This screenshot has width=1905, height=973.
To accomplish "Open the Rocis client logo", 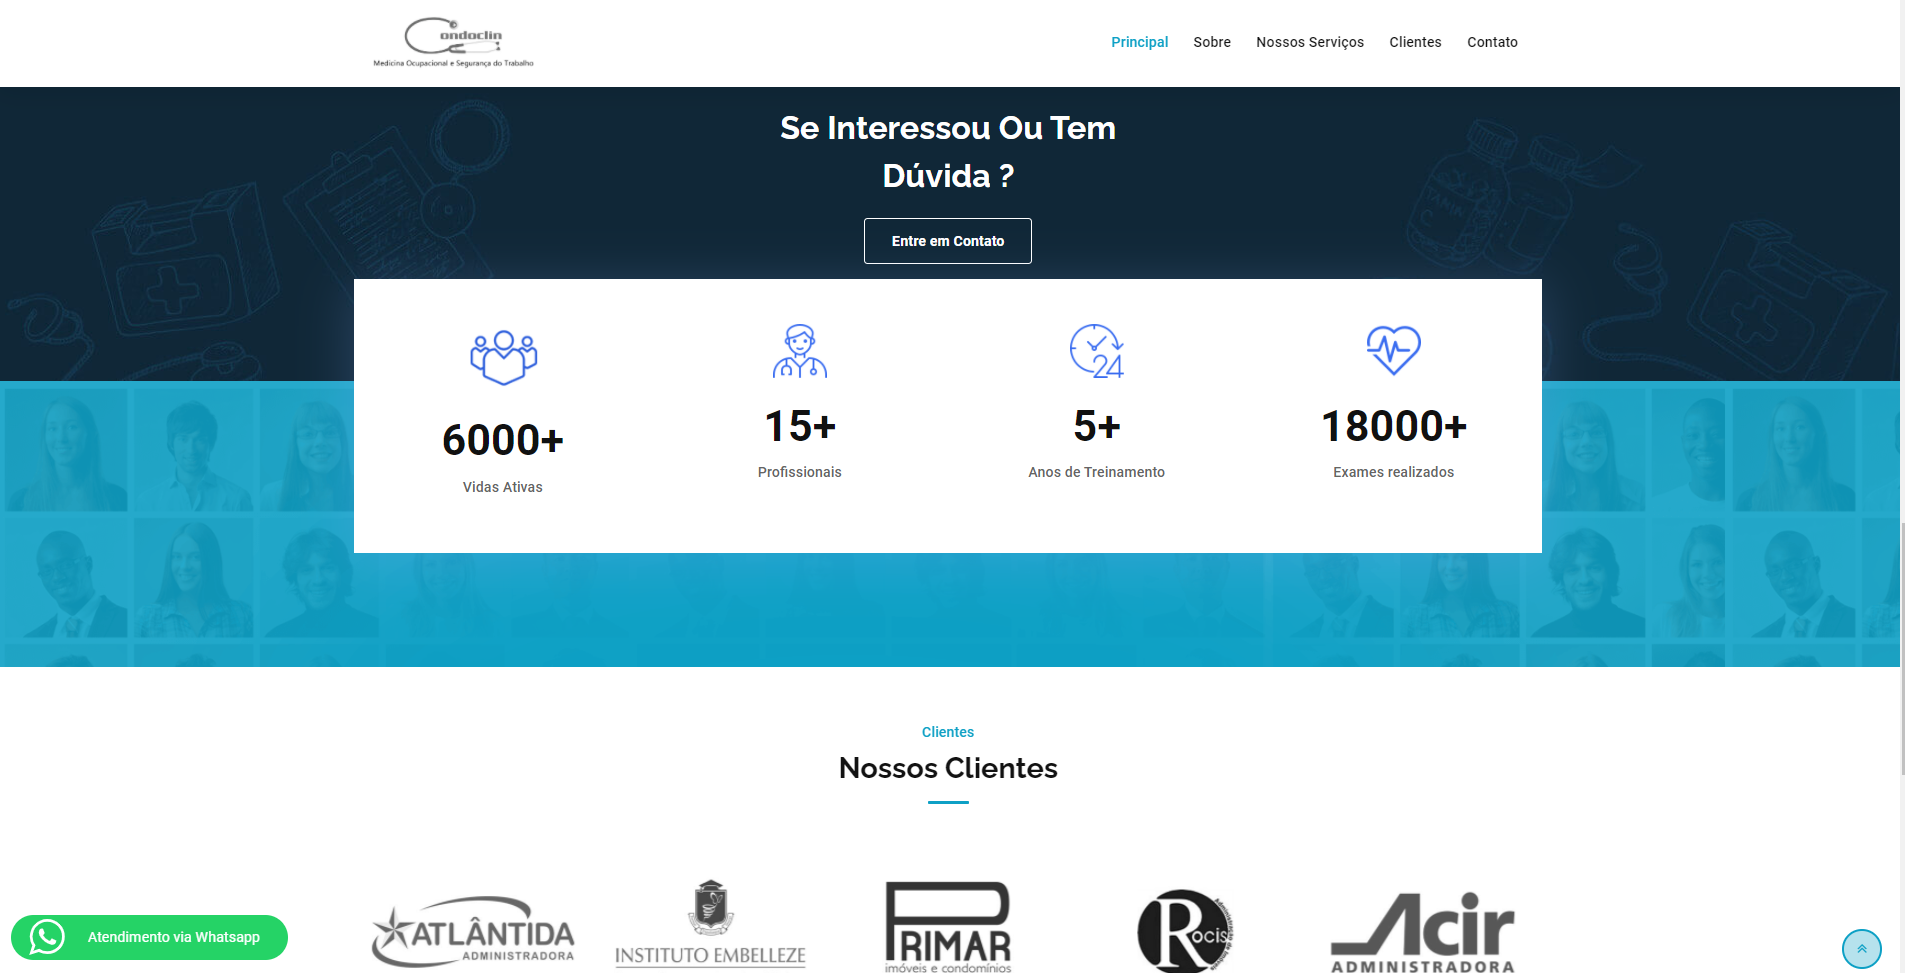I will coord(1185,931).
